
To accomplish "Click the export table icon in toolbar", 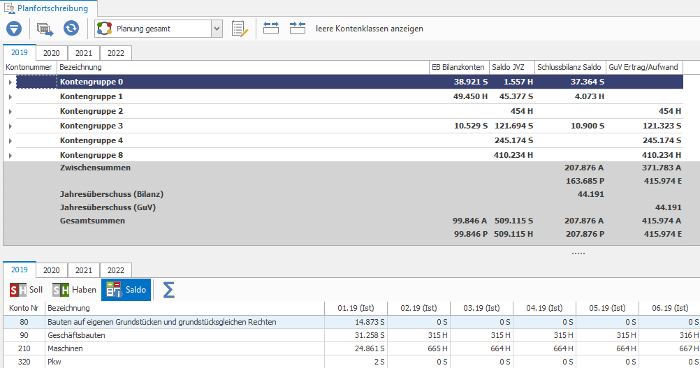I will click(x=45, y=29).
